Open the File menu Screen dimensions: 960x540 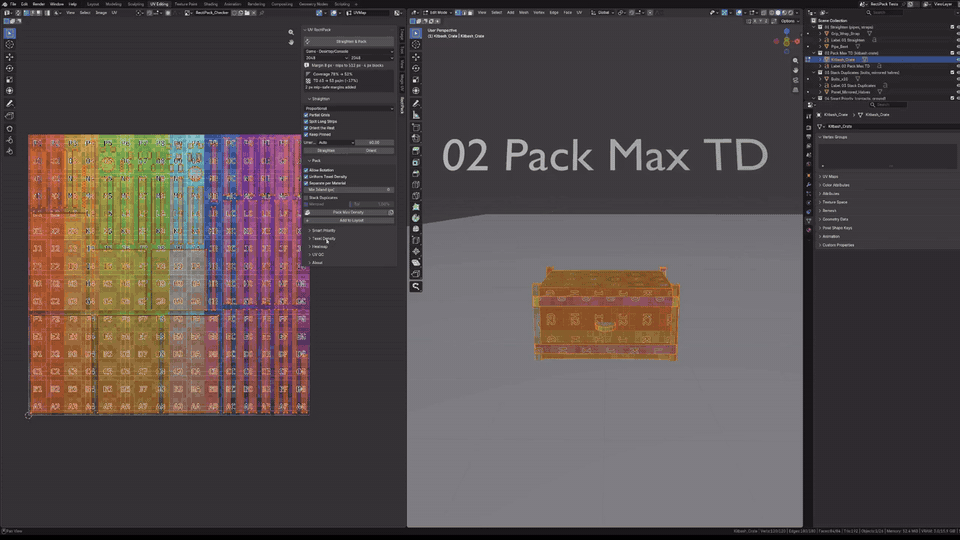[13, 4]
